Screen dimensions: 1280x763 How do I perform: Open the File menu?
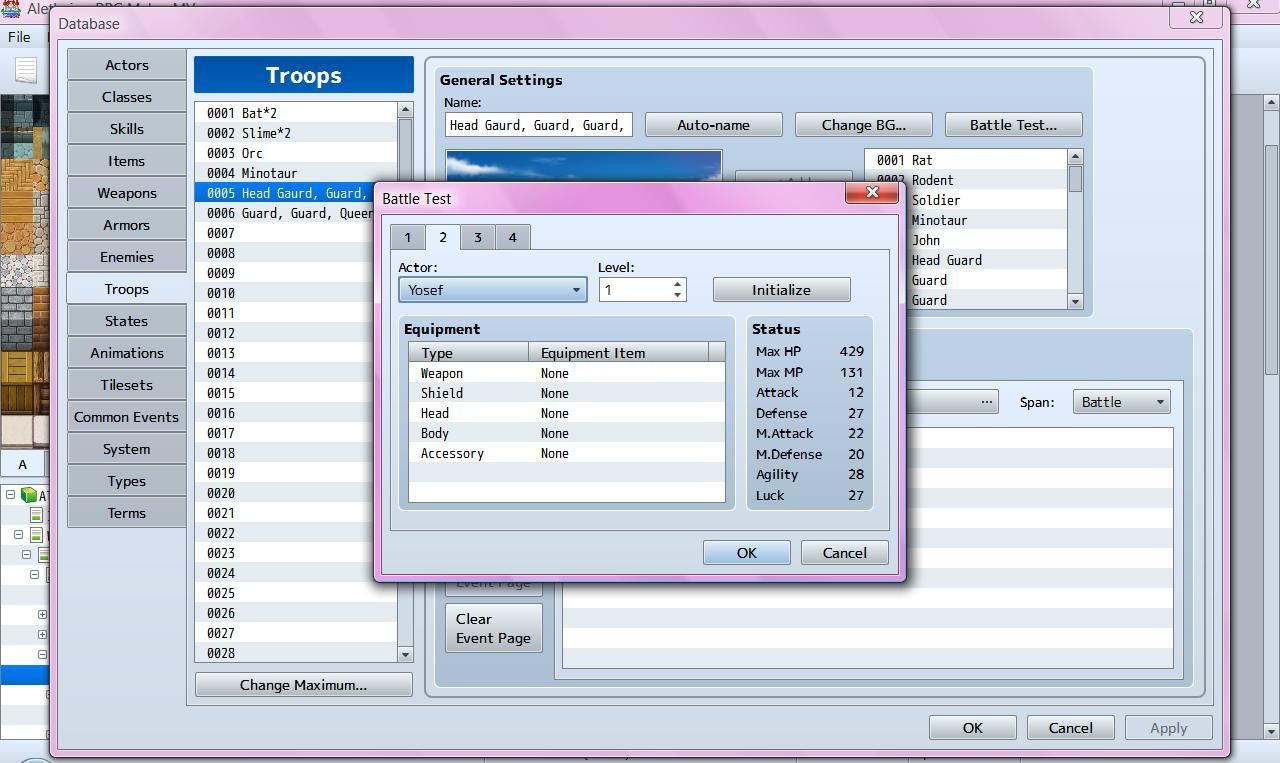pyautogui.click(x=19, y=37)
